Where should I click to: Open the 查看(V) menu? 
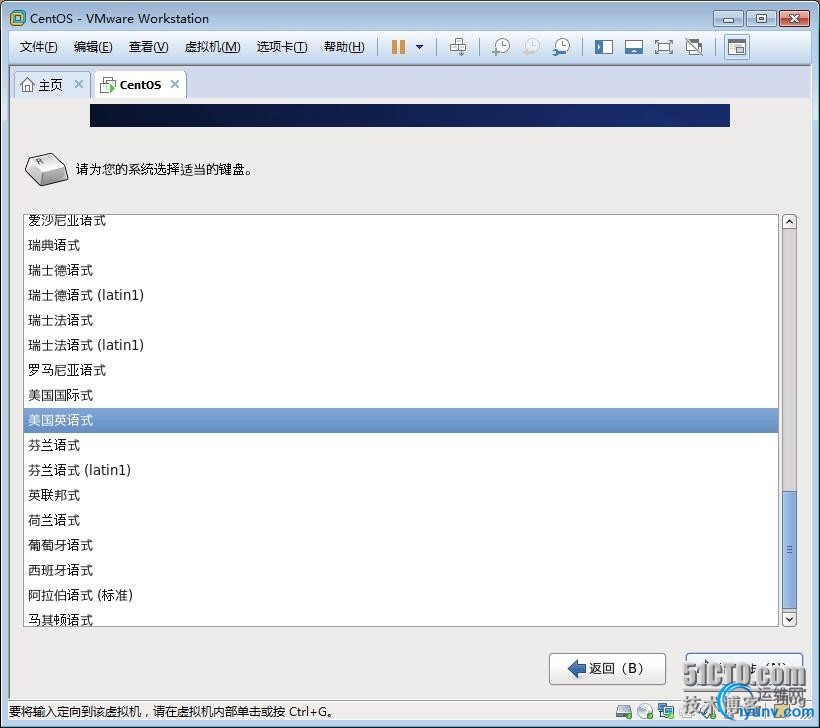click(x=149, y=47)
